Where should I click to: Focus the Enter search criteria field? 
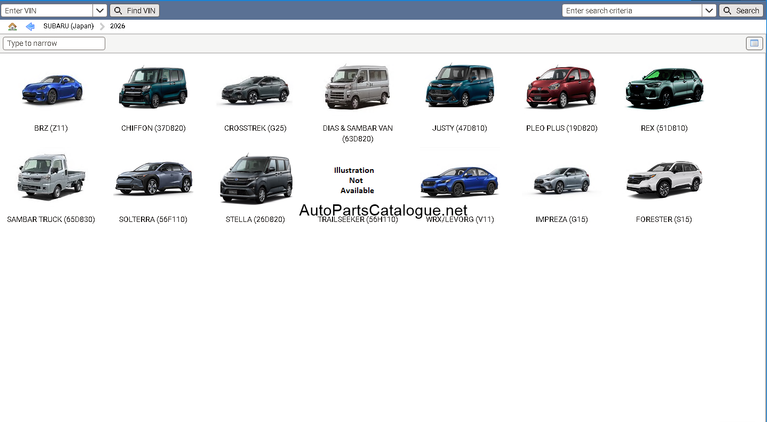(x=632, y=10)
